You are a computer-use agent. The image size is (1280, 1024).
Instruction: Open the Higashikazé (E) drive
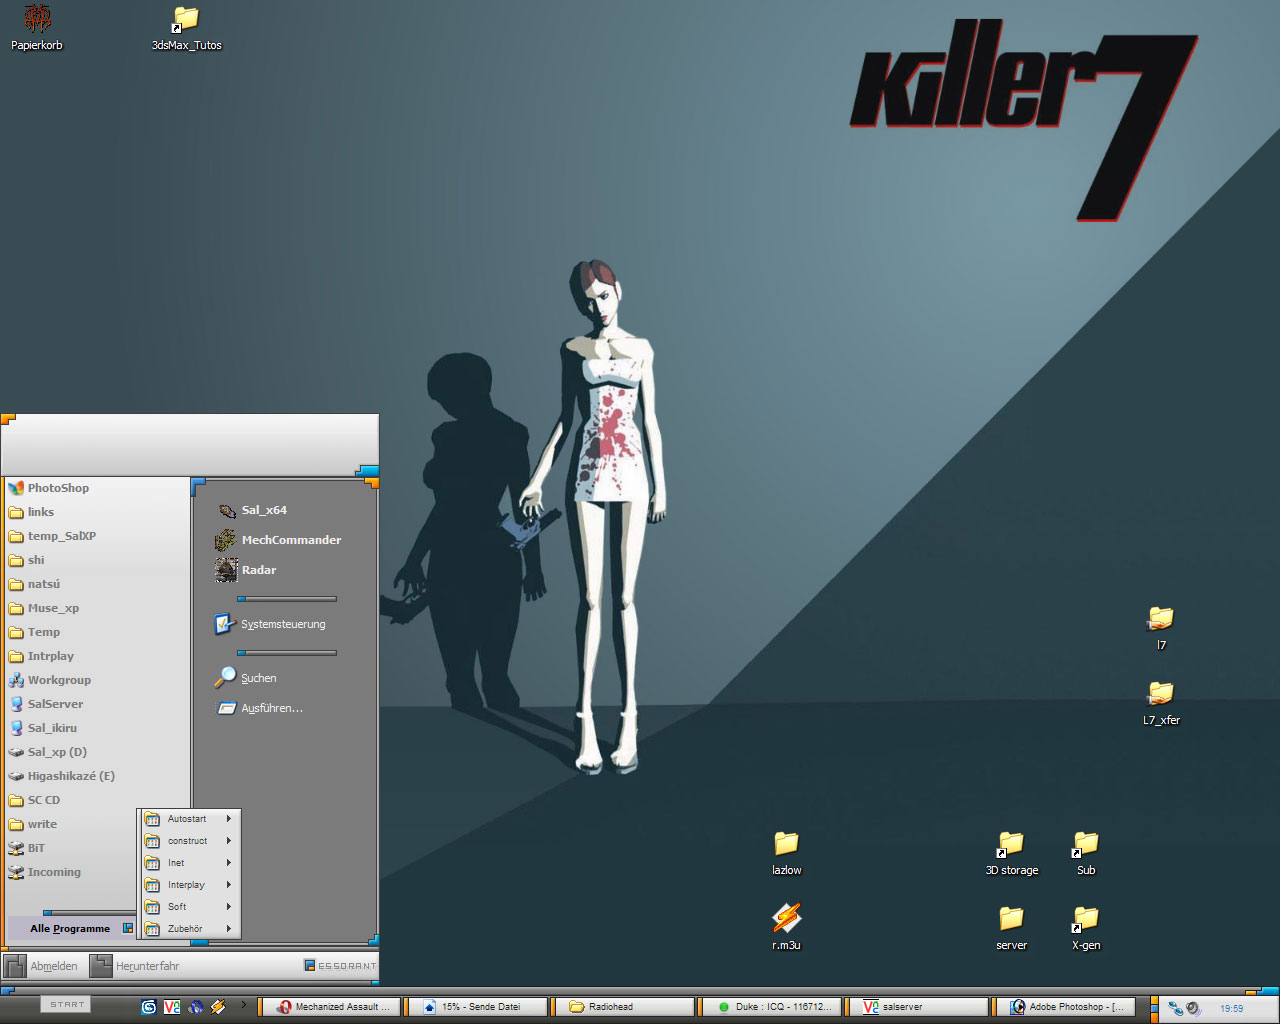point(62,776)
